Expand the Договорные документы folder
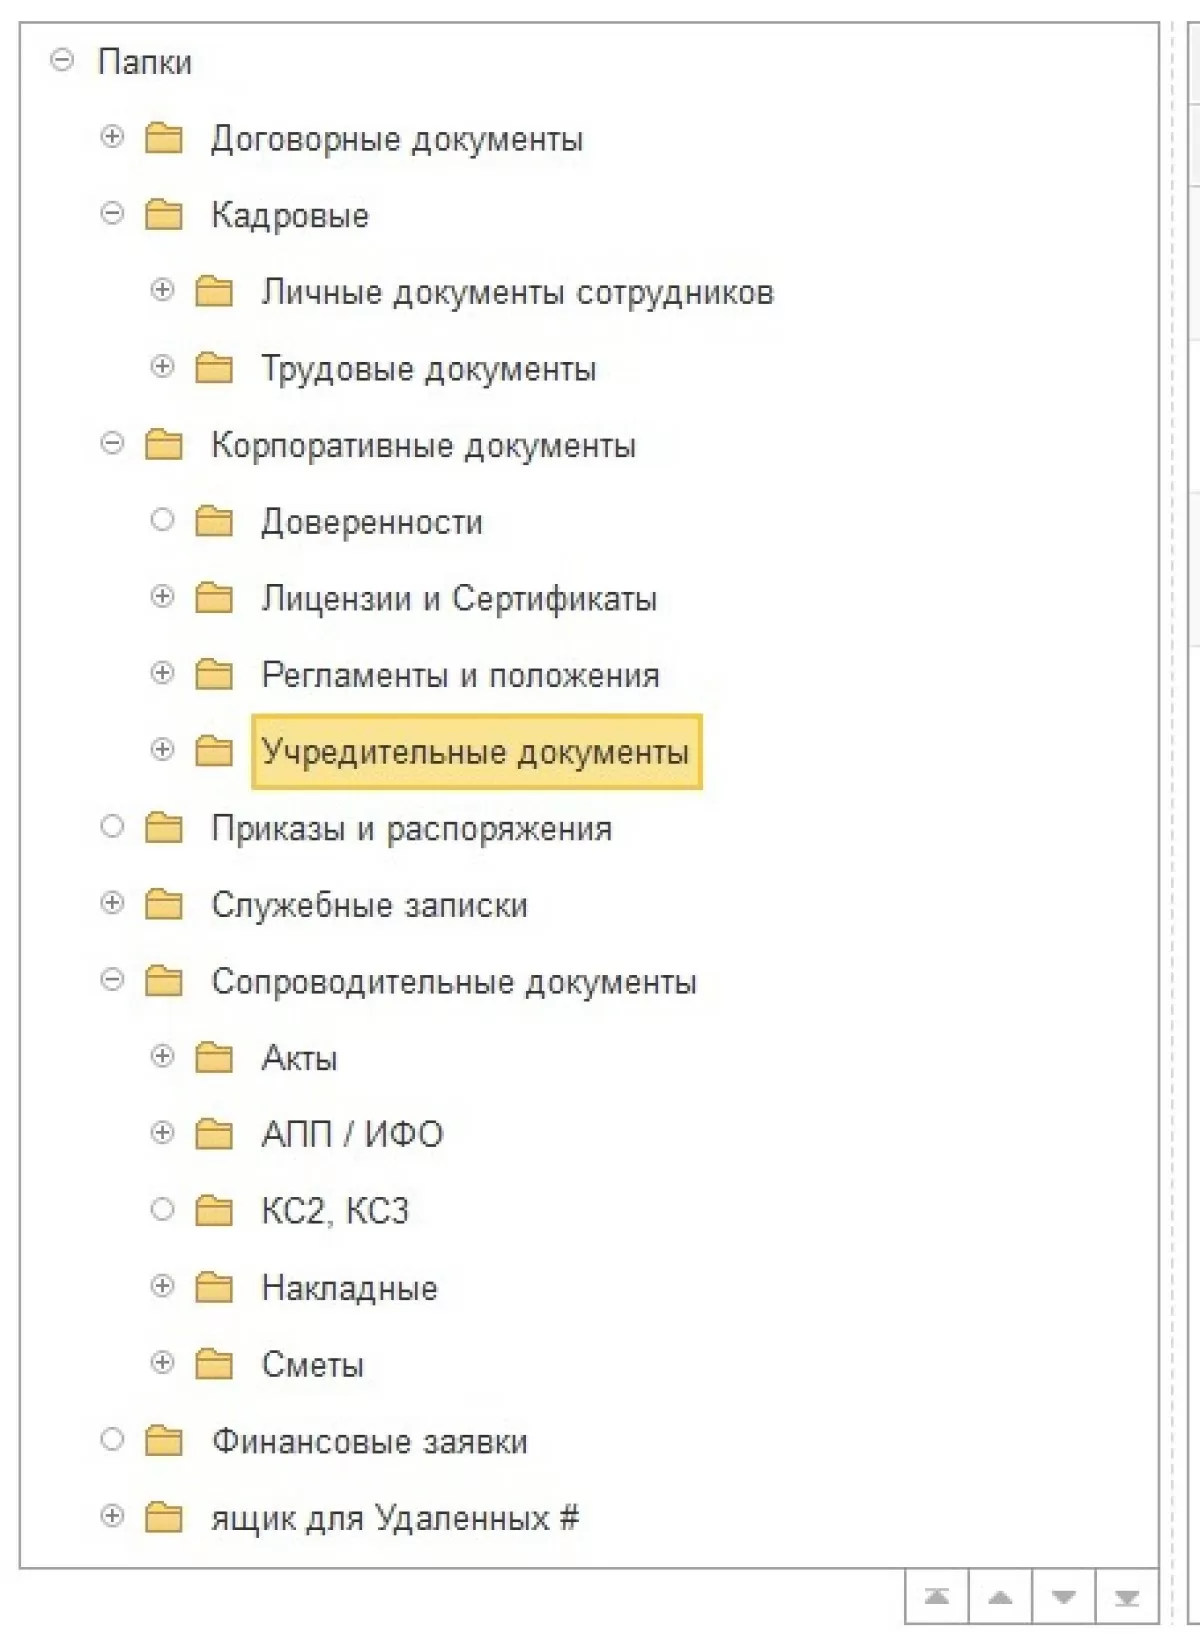1200x1641 pixels. click(112, 137)
